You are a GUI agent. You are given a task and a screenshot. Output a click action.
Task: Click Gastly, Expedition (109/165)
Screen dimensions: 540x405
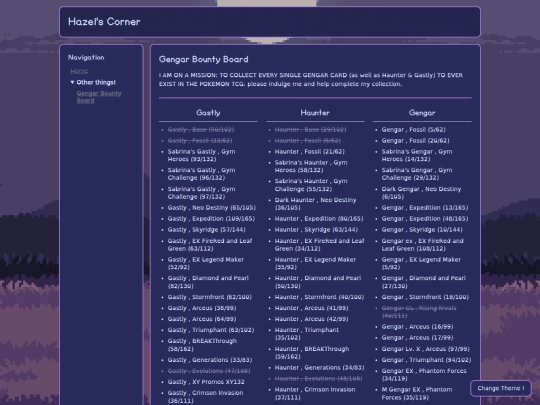coord(211,219)
